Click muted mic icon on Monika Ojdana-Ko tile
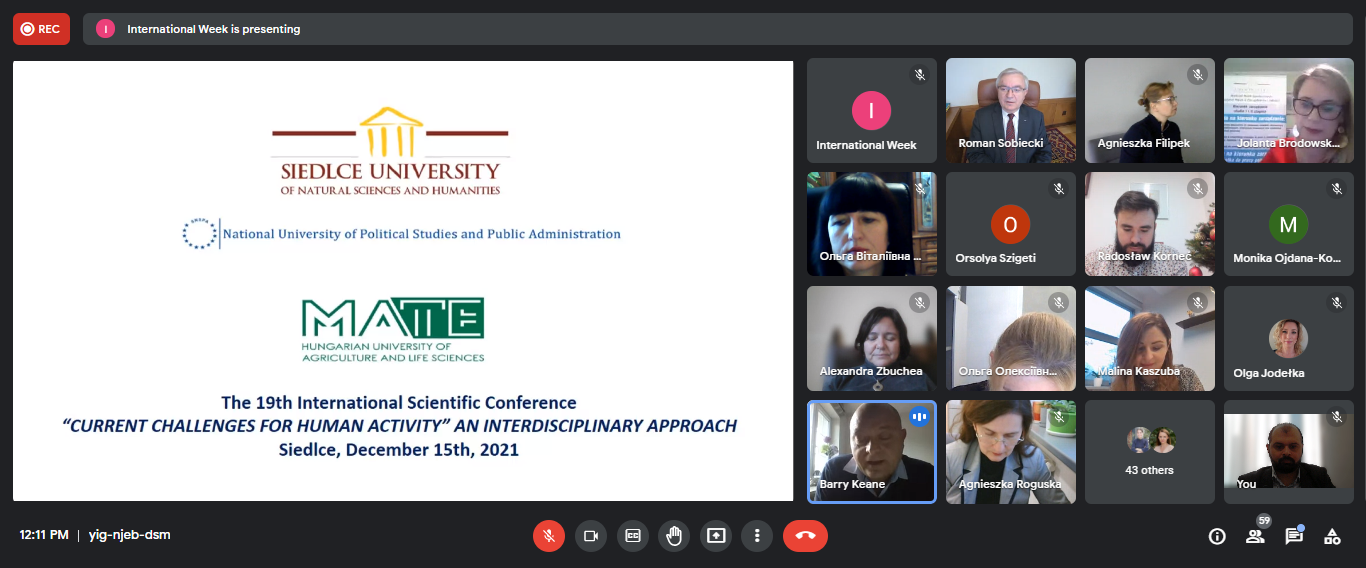 (1336, 189)
